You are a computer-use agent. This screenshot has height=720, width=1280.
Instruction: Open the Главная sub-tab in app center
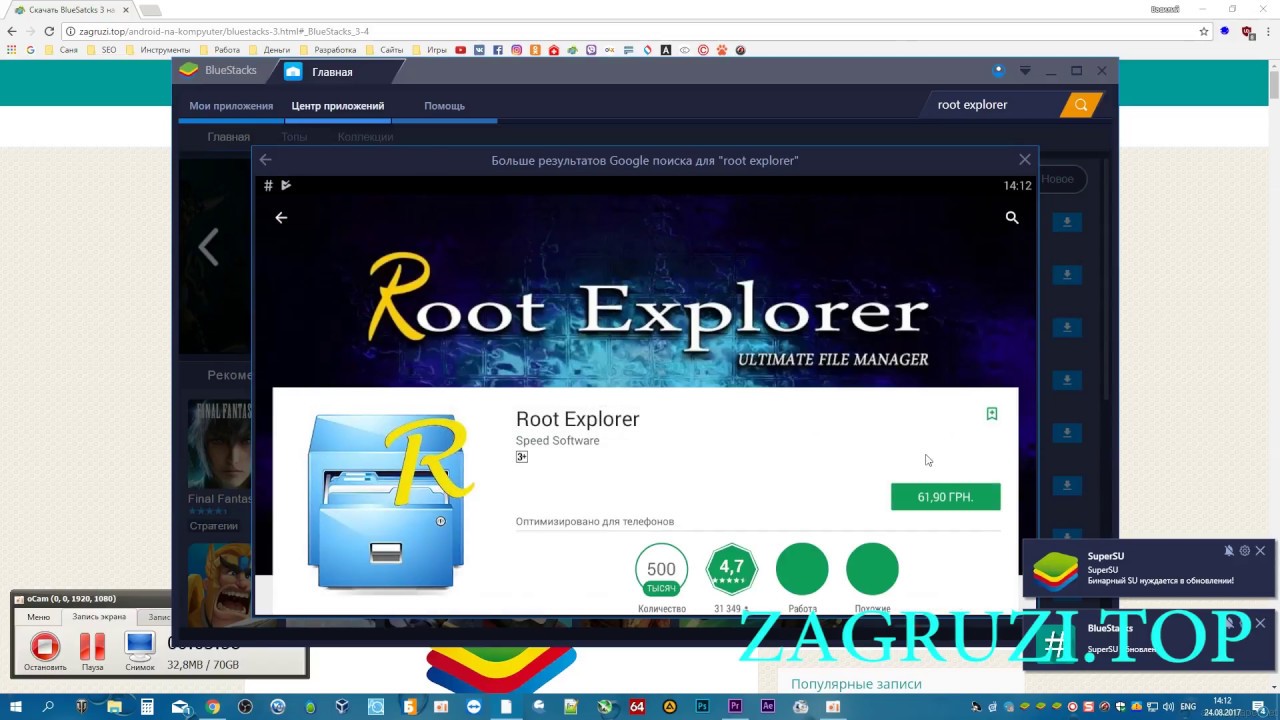click(x=228, y=137)
